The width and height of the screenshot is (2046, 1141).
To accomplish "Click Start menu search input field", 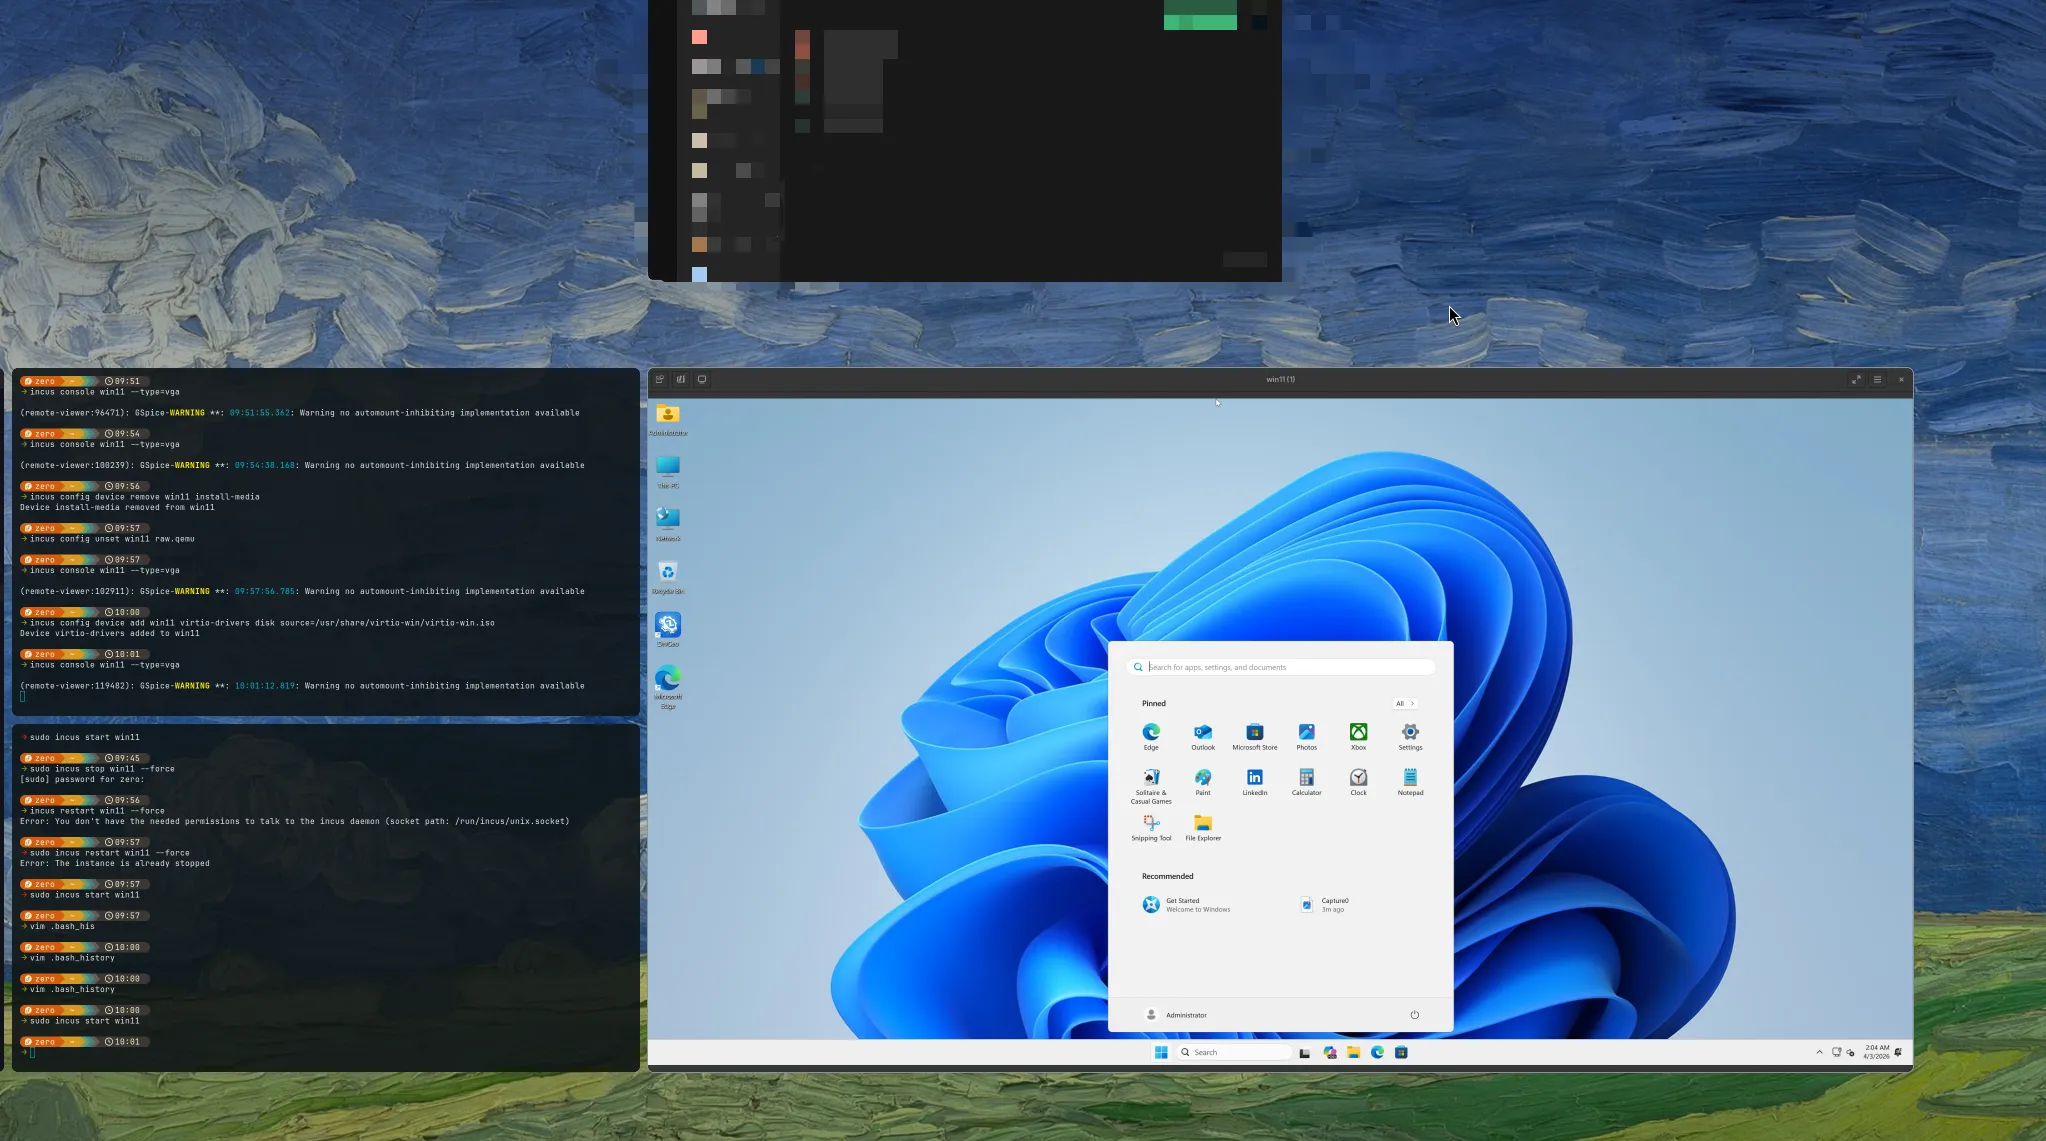I will (1285, 667).
